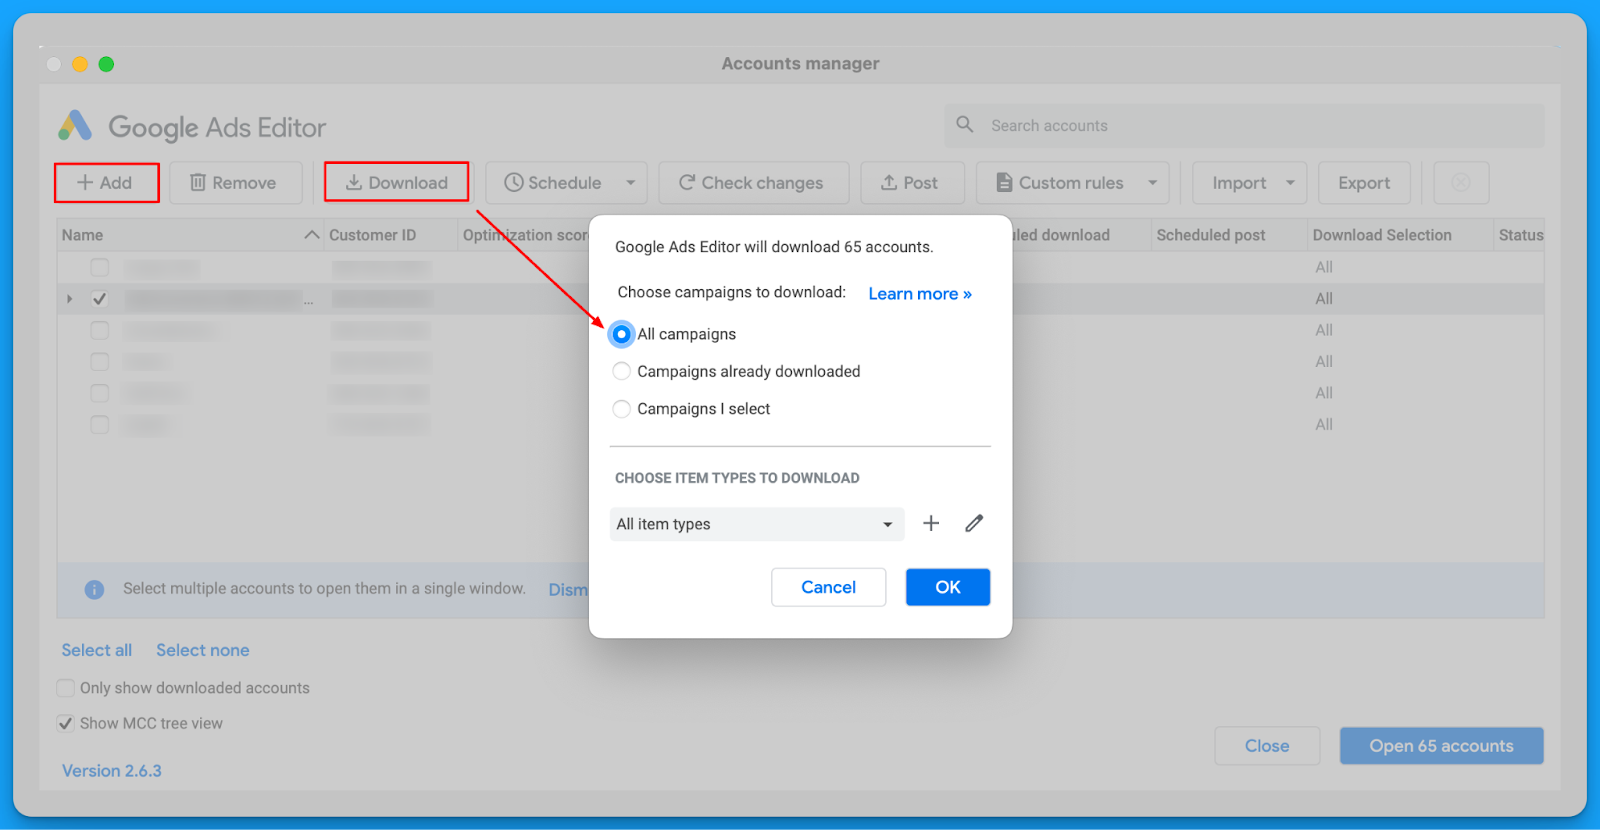
Task: Open the All item types dropdown
Action: pyautogui.click(x=757, y=524)
